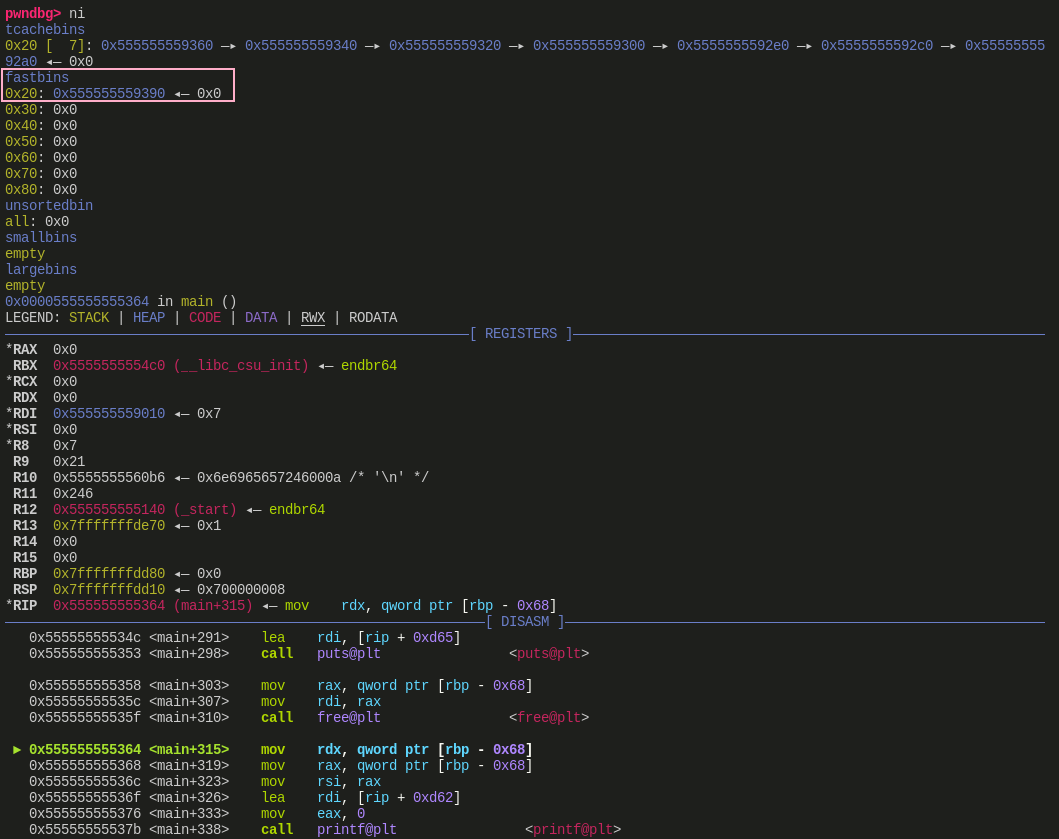This screenshot has width=1059, height=839.
Task: Click the fastbins heading in the highlighted box
Action: tap(37, 78)
